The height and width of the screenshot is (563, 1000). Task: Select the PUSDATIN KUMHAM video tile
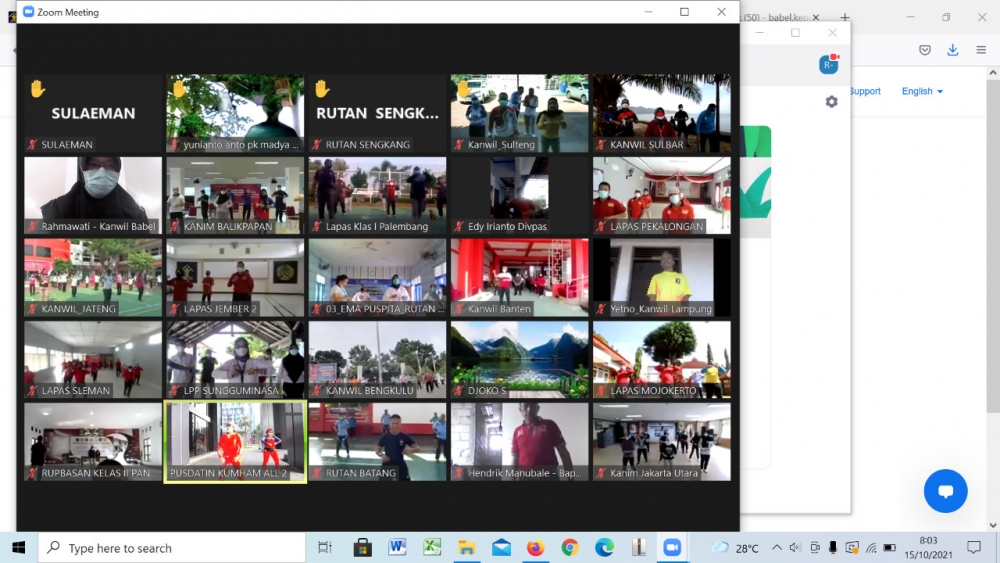point(235,441)
